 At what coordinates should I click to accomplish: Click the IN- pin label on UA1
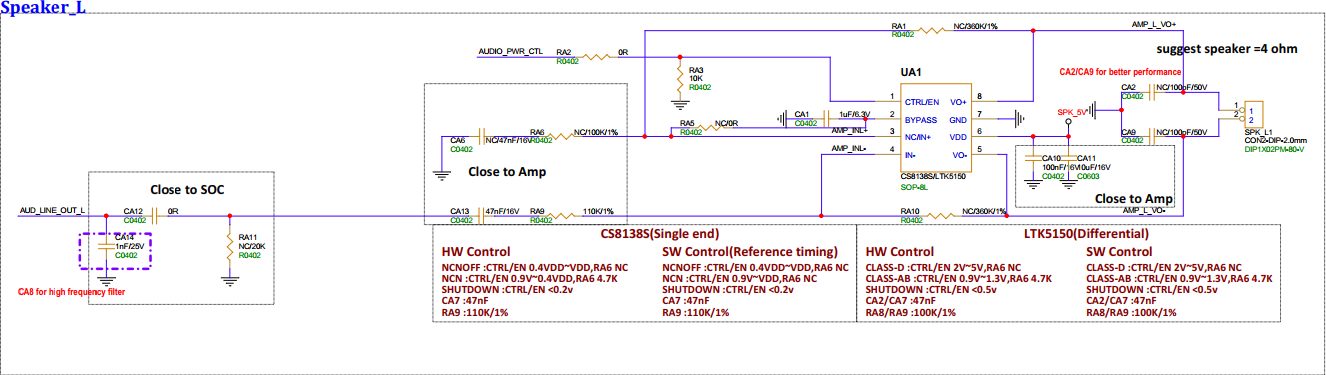tap(911, 155)
